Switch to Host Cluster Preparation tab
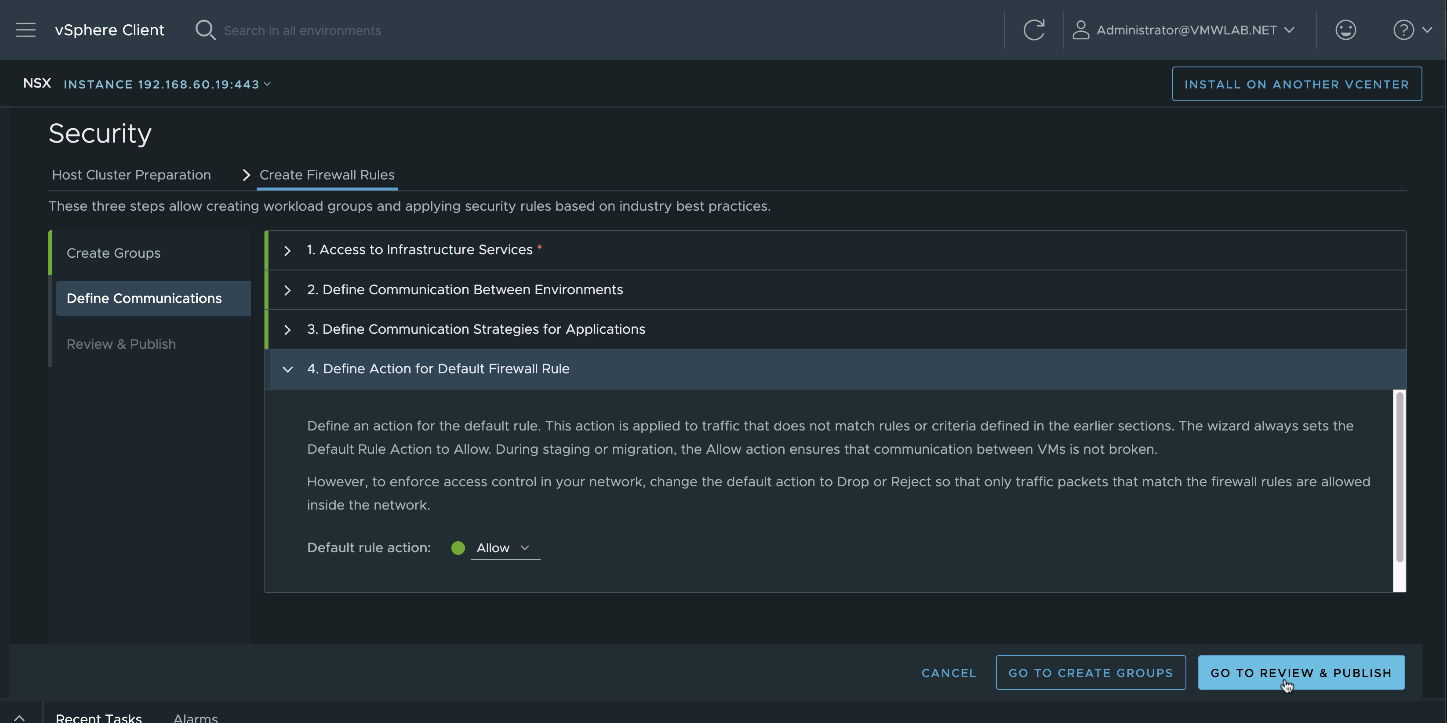 tap(131, 175)
